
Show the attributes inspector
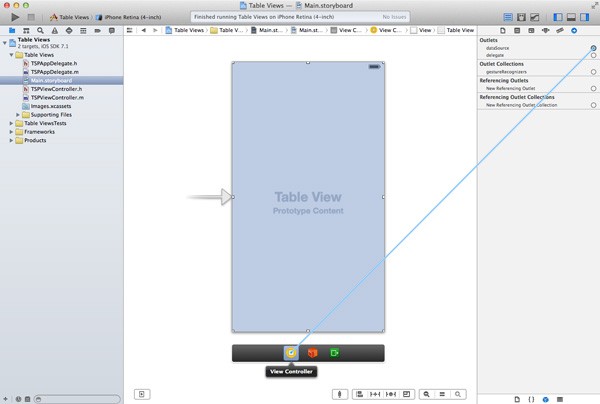pos(545,30)
